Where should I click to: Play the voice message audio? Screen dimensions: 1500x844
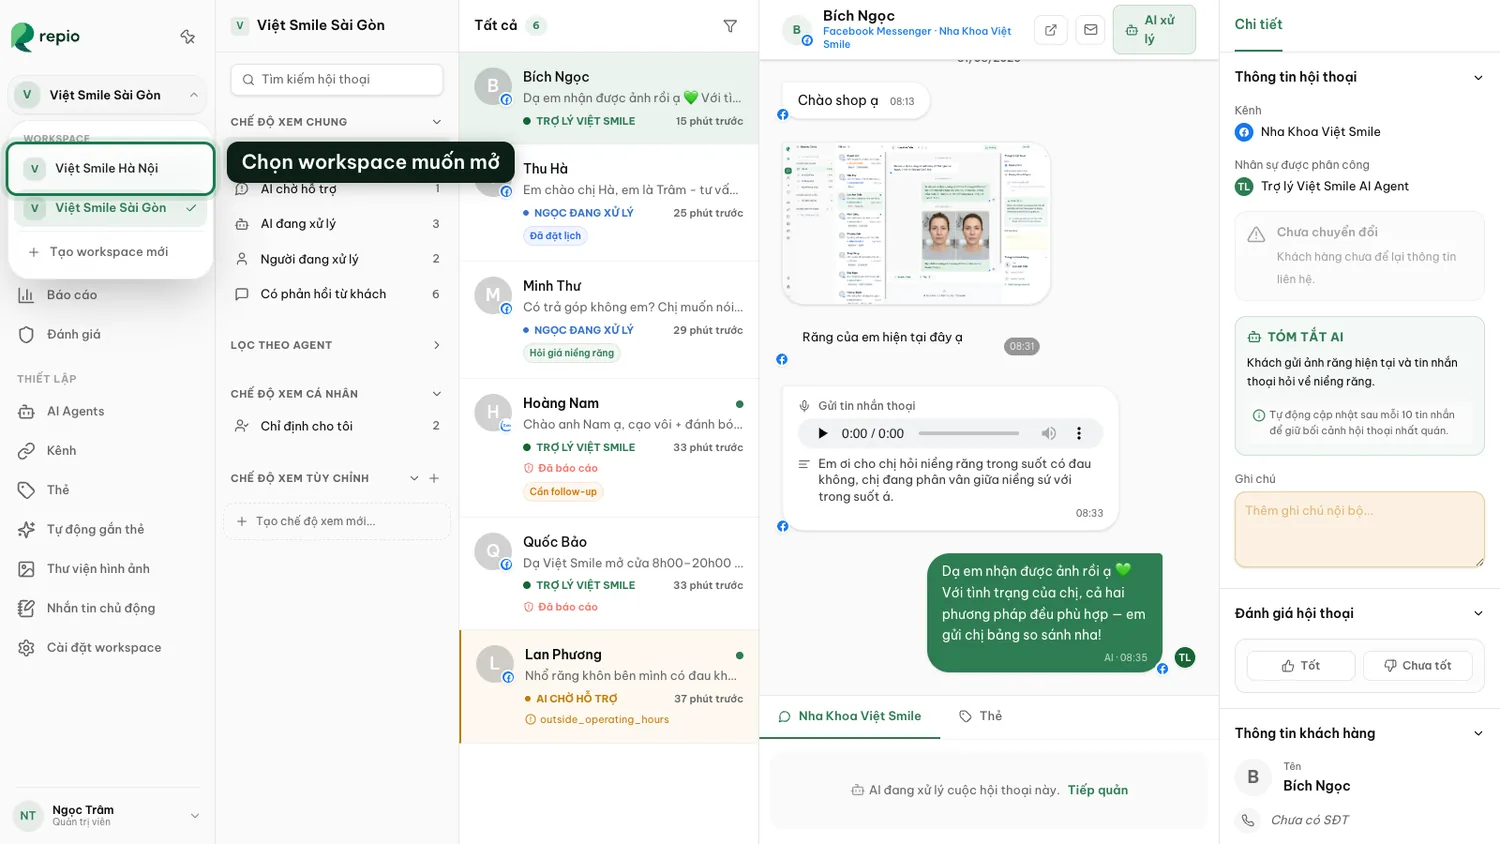coord(822,433)
